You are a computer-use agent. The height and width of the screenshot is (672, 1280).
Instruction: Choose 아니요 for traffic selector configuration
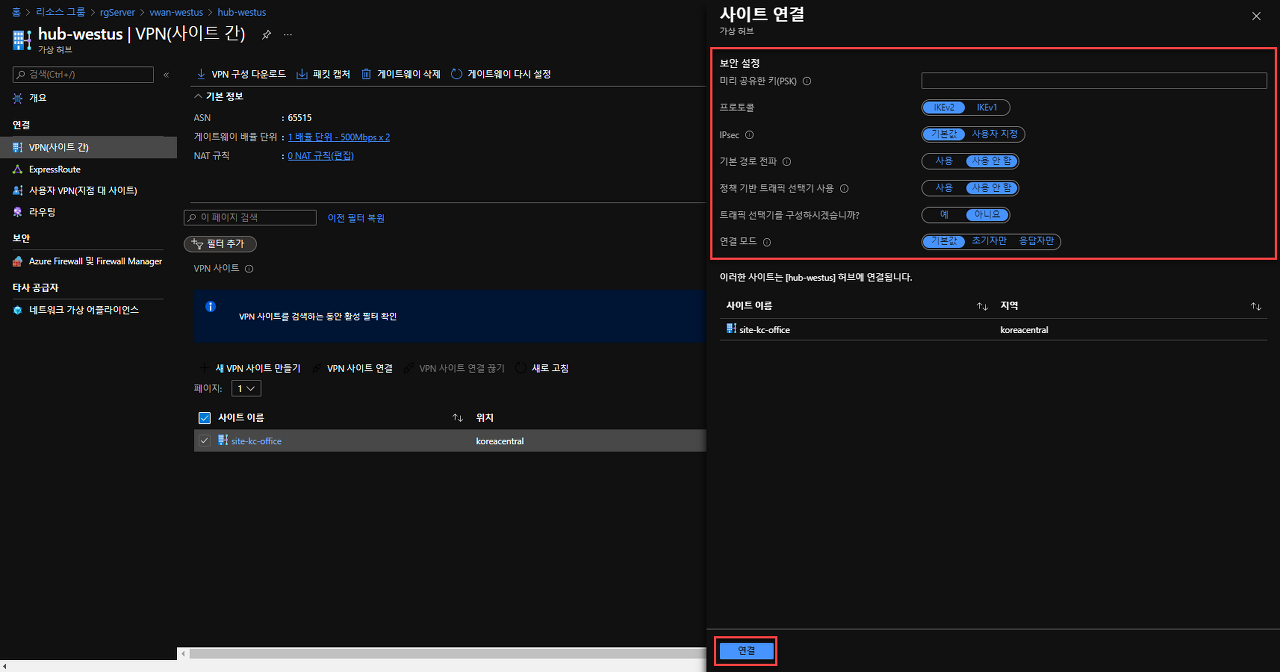coord(988,215)
